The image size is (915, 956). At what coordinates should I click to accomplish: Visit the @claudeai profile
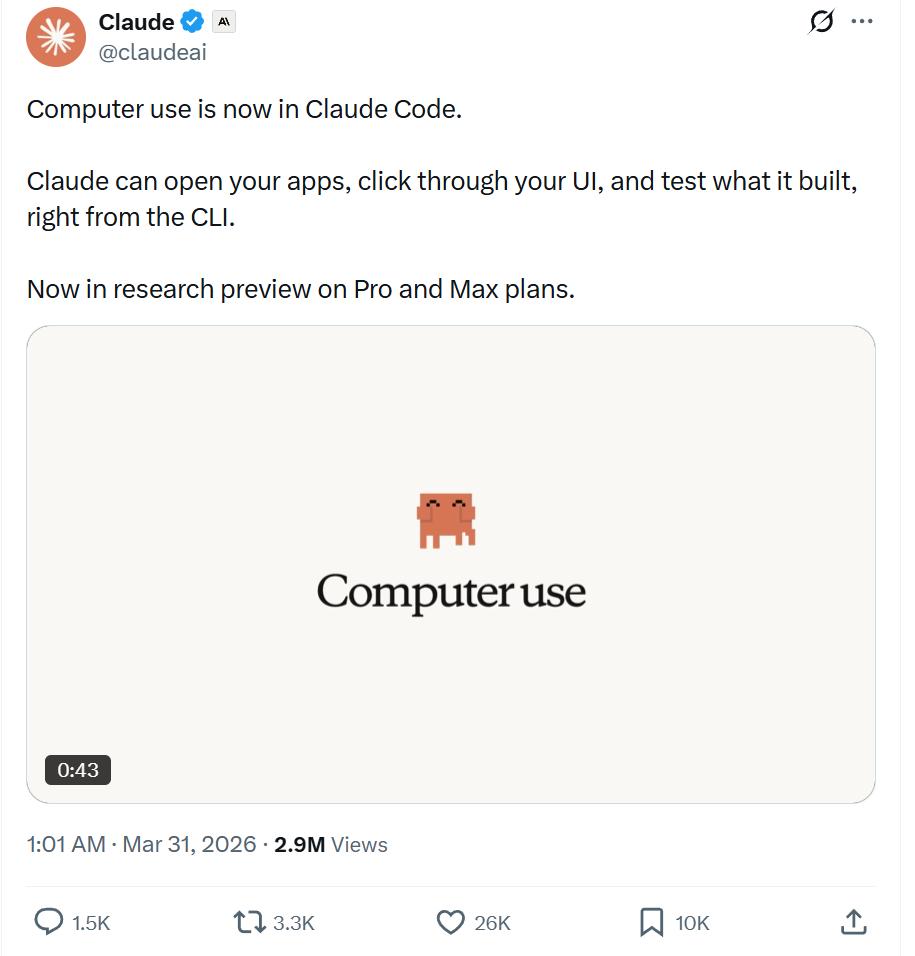(152, 52)
